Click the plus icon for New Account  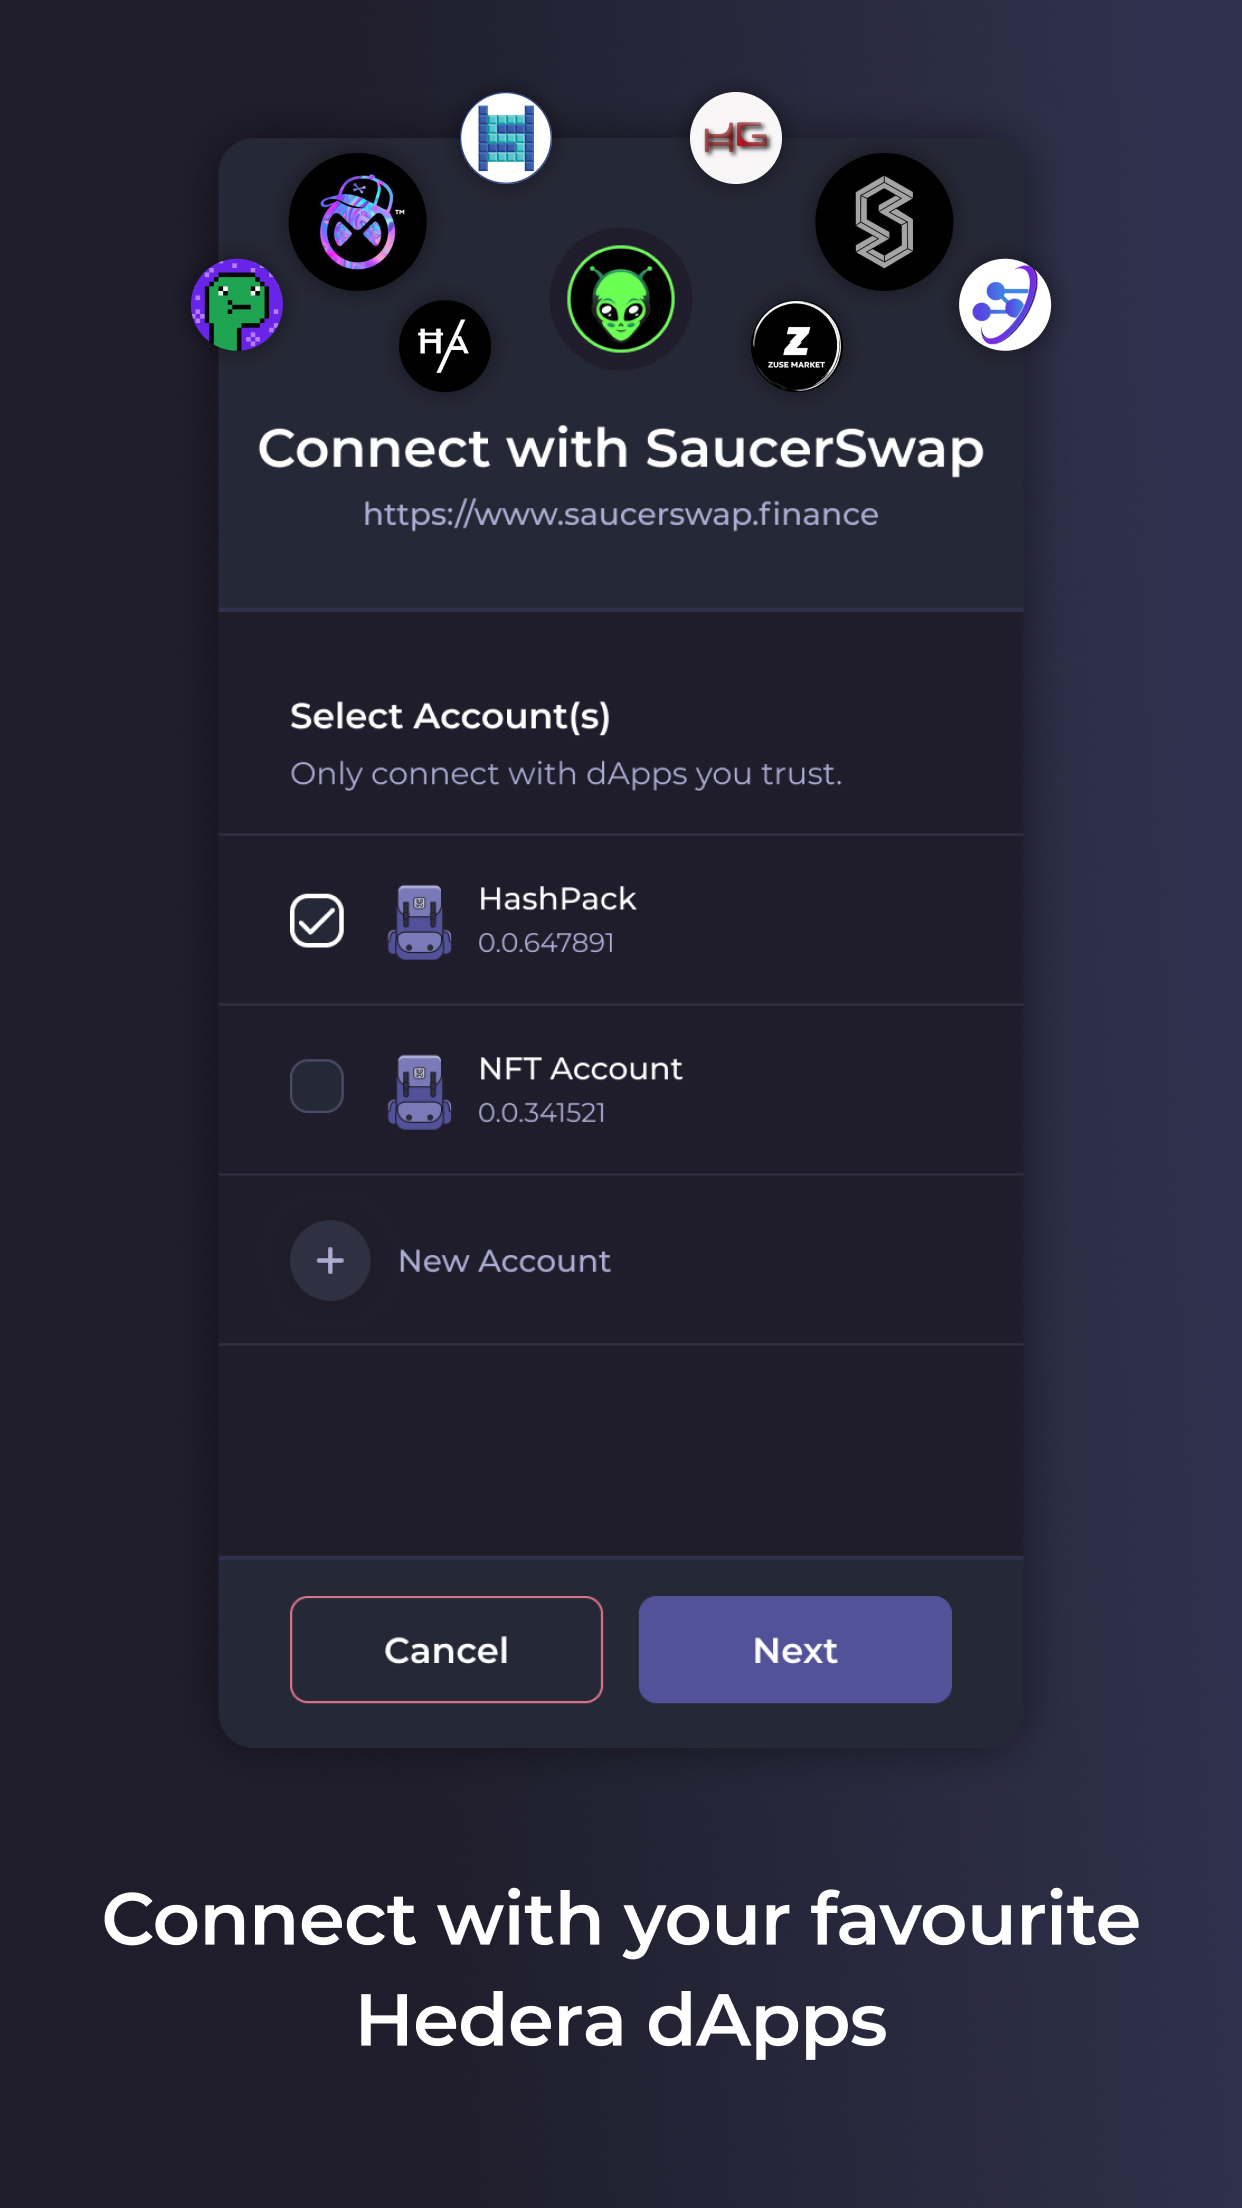click(x=330, y=1261)
